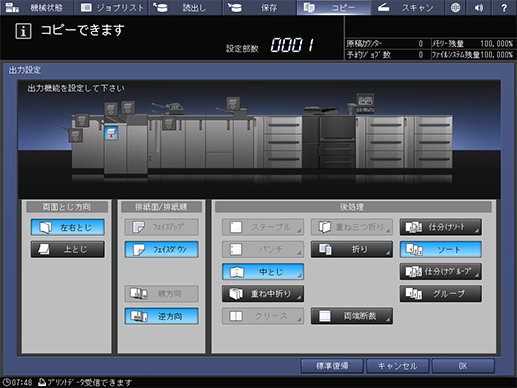
Task: Open the 保存 store tab
Action: point(259,7)
